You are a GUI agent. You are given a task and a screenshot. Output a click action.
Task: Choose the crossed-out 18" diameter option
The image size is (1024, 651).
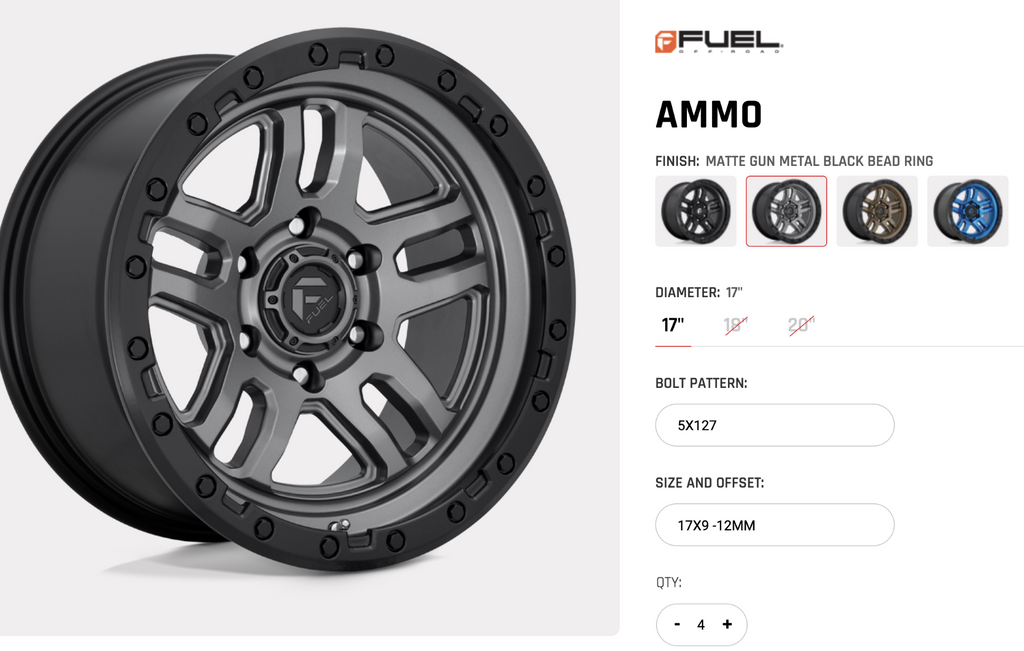coord(736,325)
